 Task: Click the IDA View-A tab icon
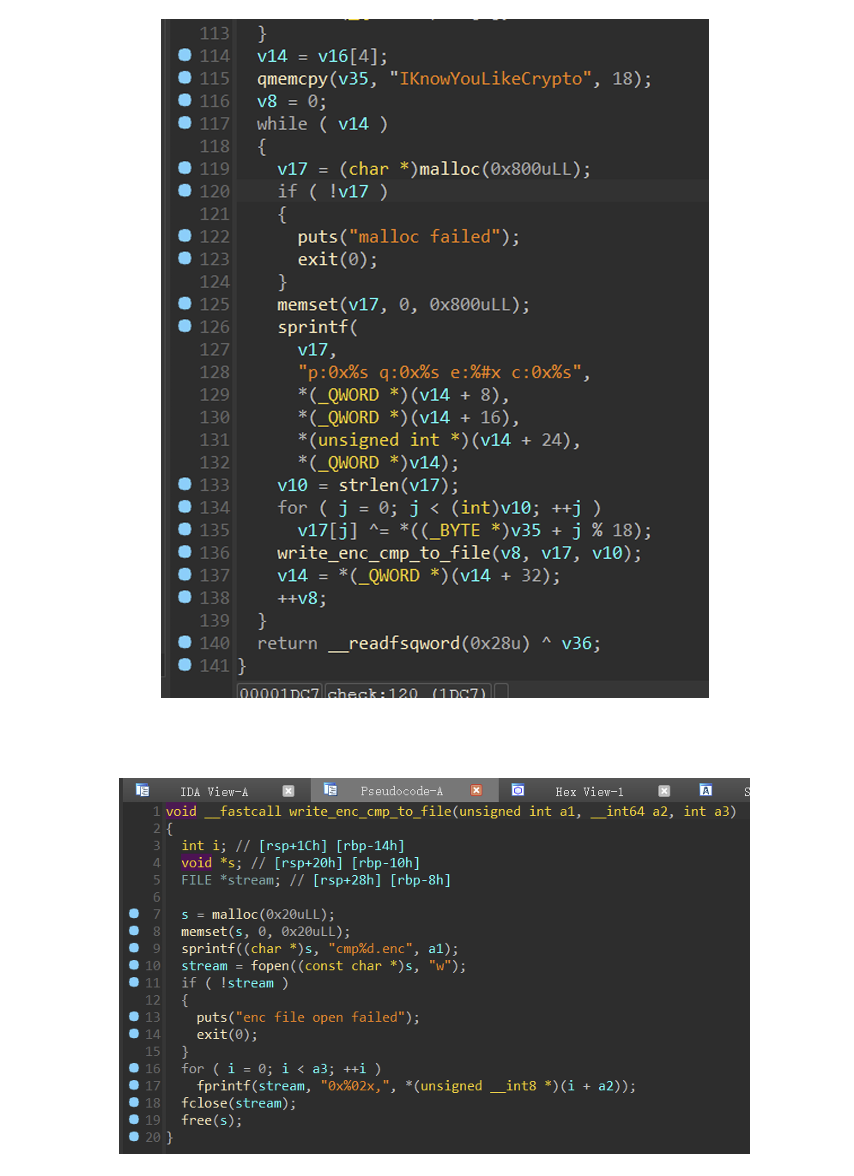[x=142, y=790]
